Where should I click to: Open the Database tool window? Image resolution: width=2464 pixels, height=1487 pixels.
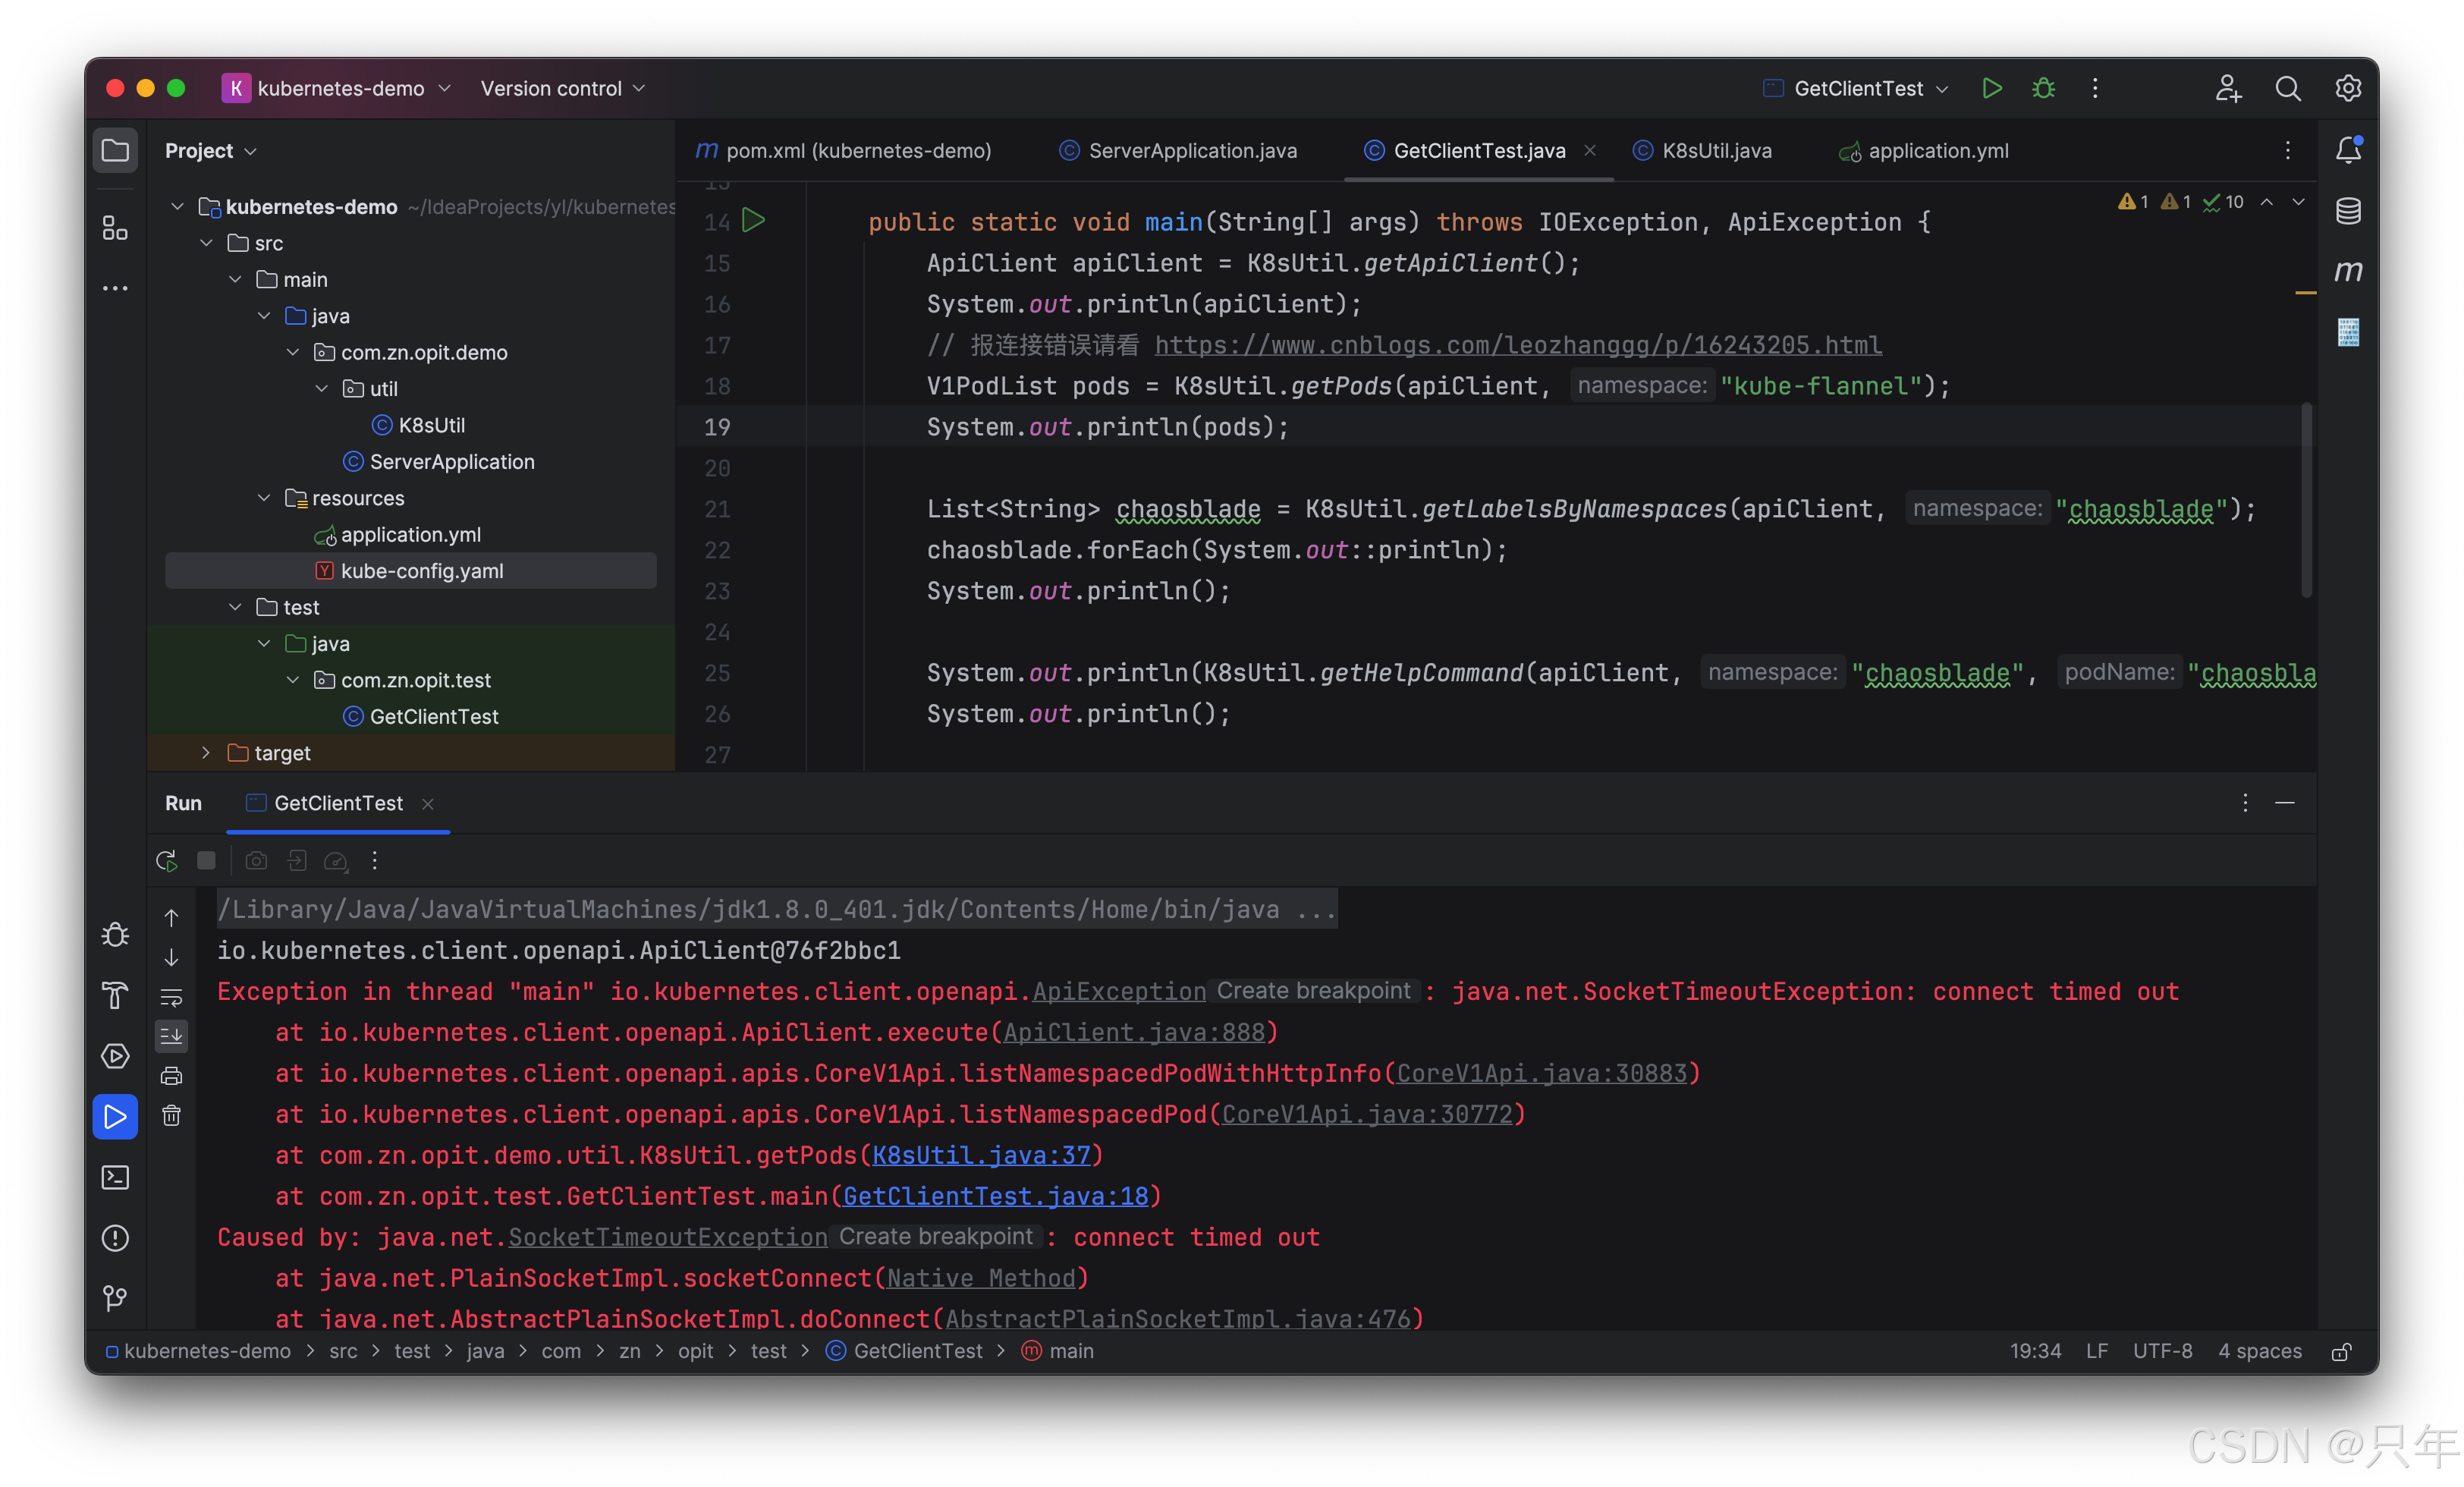click(2347, 211)
